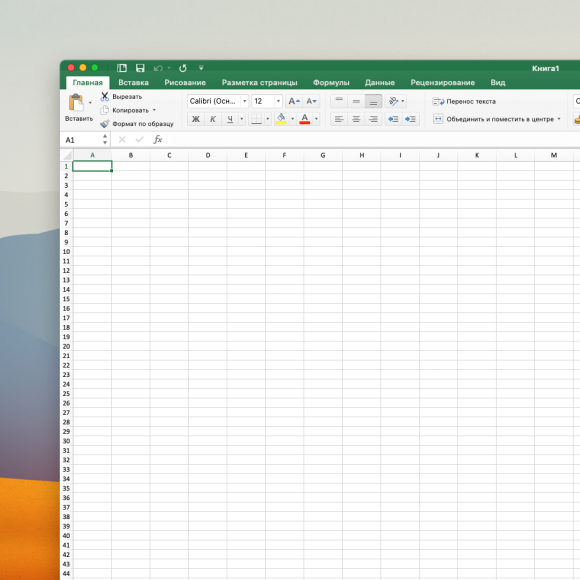
Task: Click the workbook template icon in title bar
Action: click(122, 68)
